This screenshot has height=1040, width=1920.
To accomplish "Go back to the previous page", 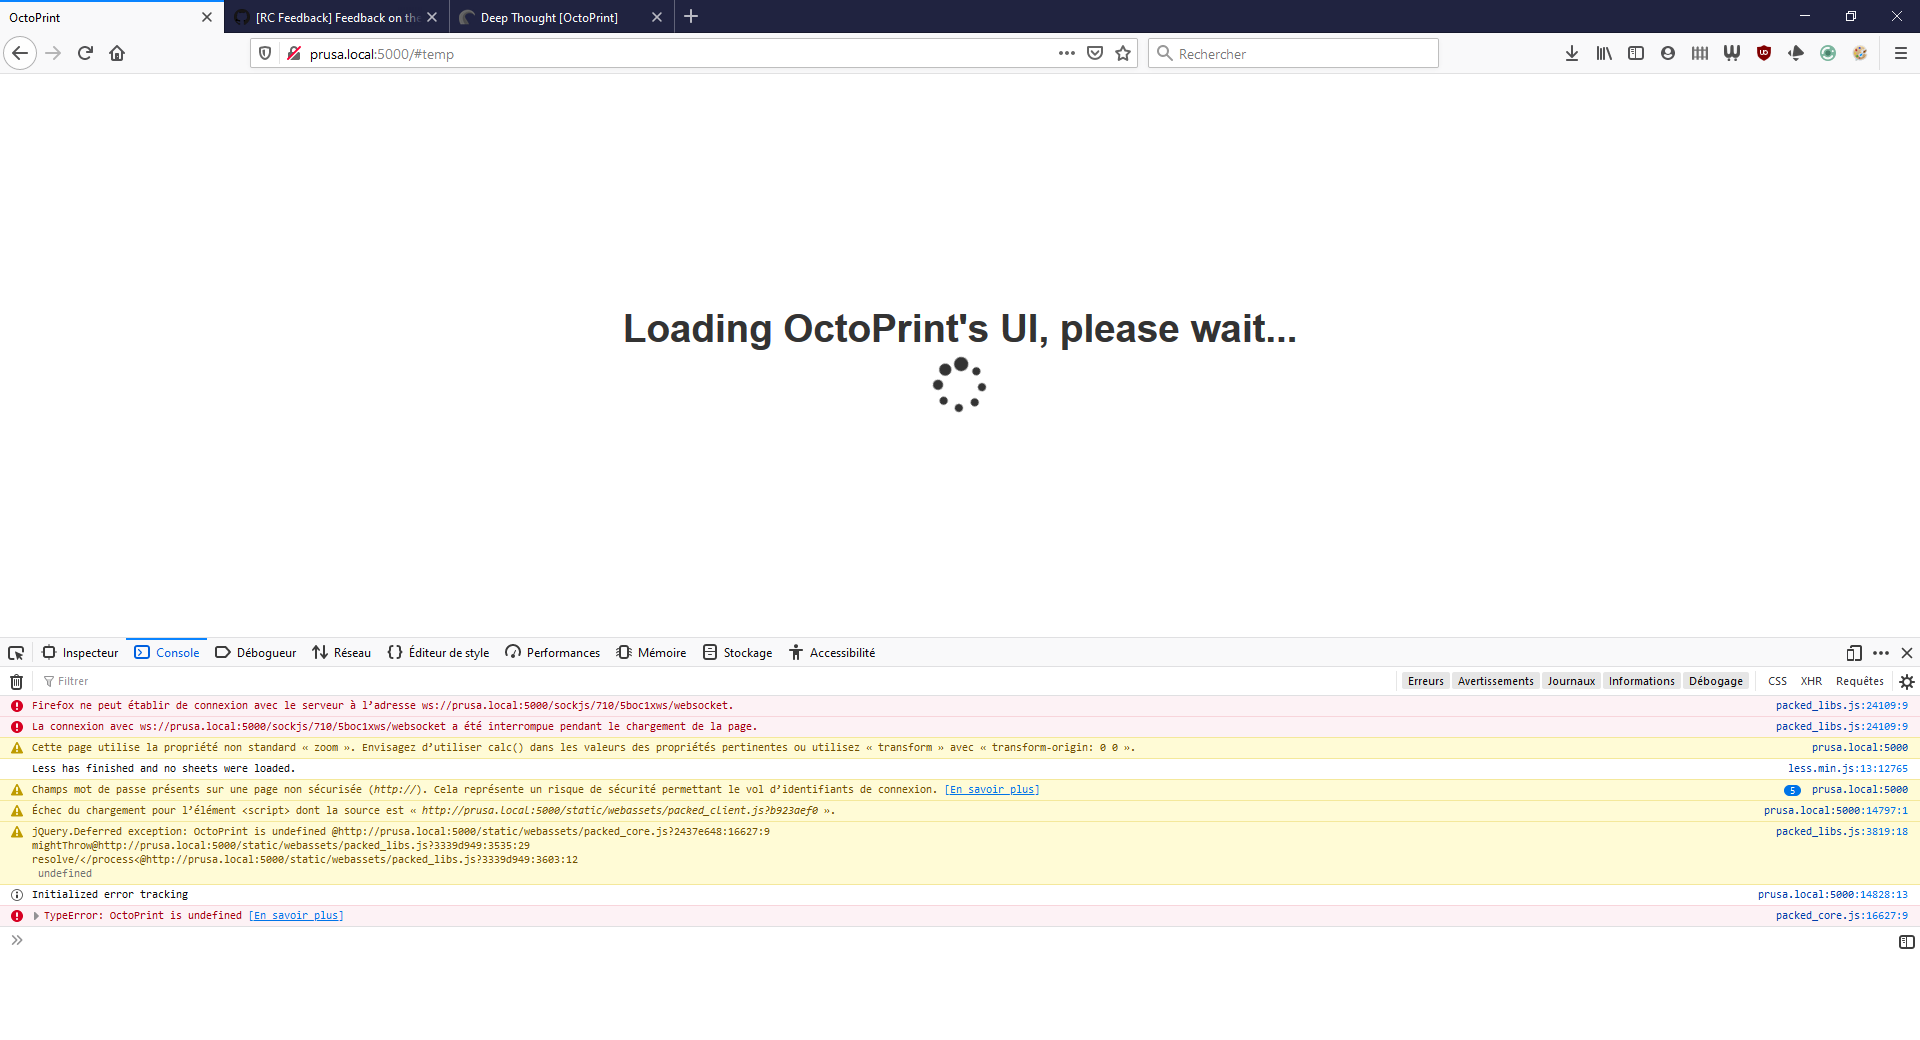I will tap(20, 53).
